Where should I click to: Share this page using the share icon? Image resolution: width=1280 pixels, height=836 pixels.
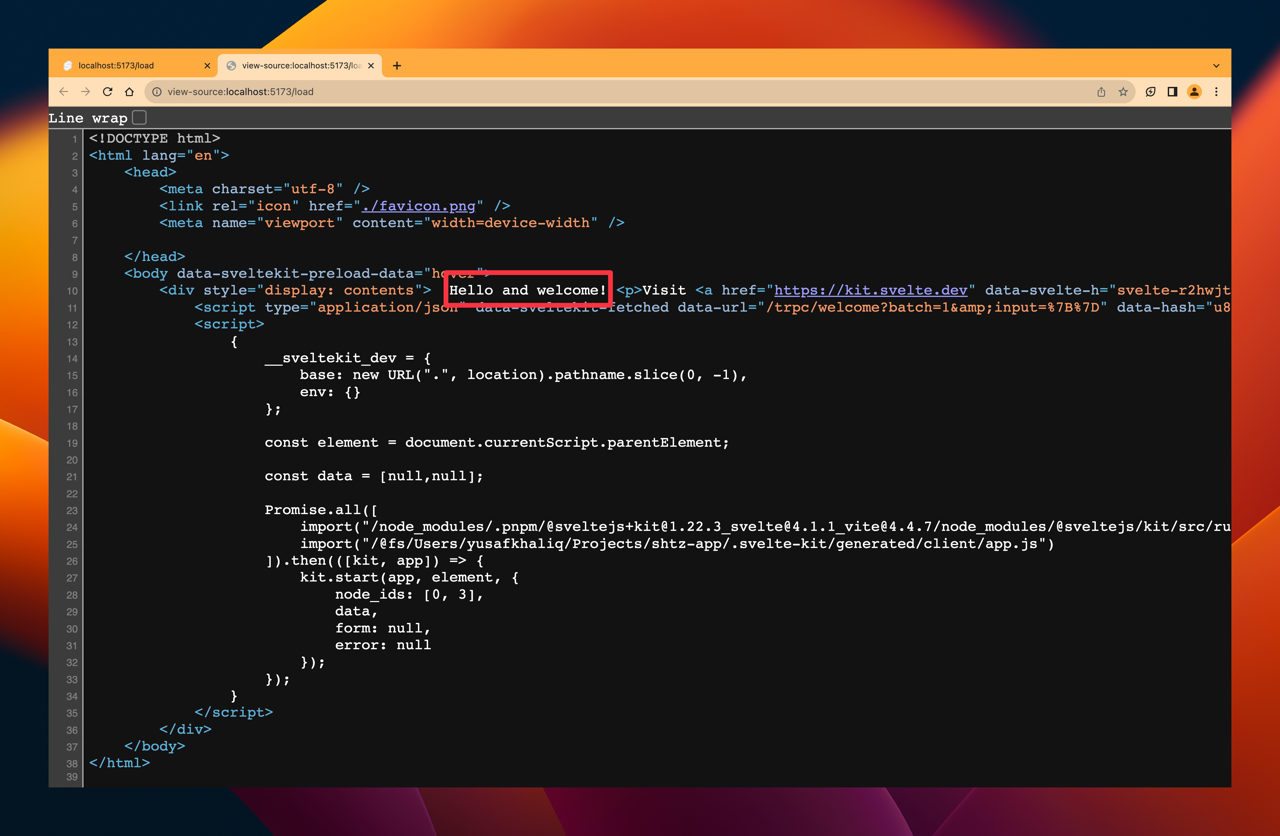click(x=1101, y=92)
